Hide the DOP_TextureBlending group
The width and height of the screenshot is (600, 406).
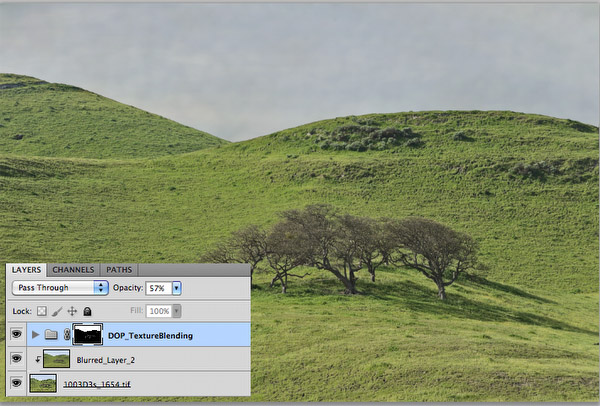tap(16, 334)
